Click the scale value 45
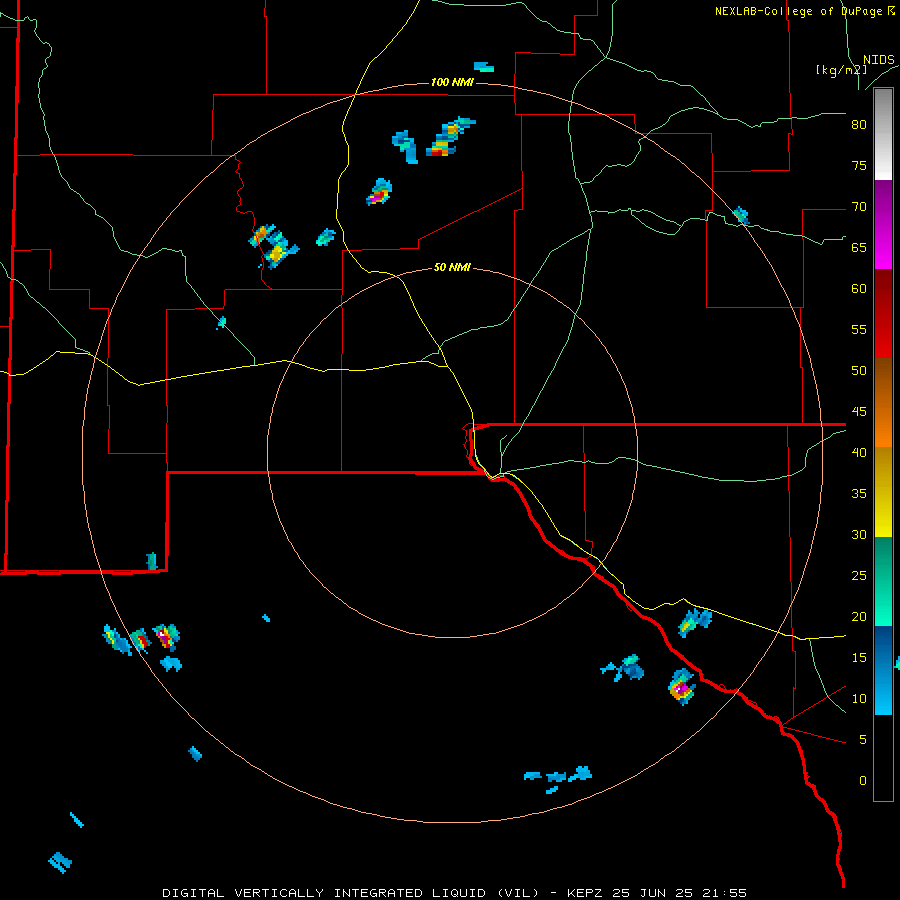Viewport: 900px width, 900px height. 859,412
